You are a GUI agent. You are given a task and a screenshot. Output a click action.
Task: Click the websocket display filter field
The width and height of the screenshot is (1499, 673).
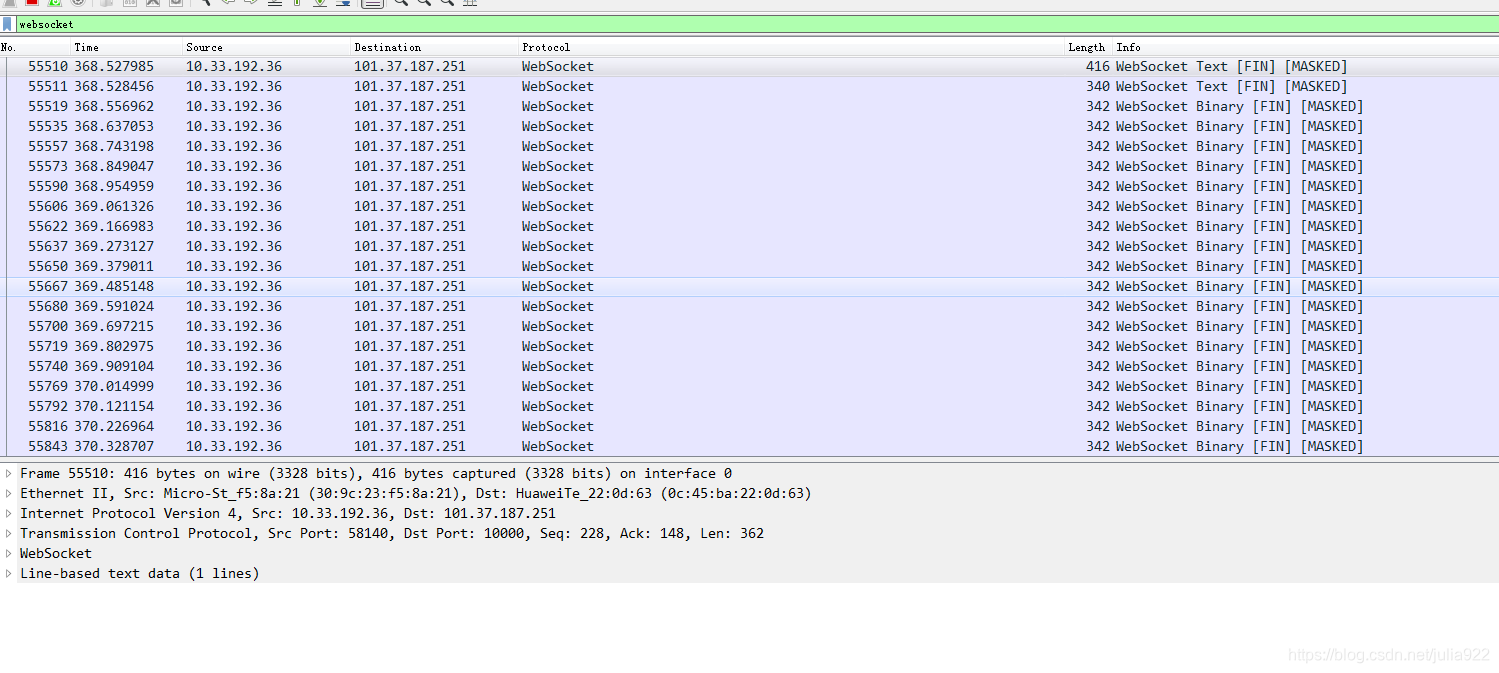tap(757, 24)
